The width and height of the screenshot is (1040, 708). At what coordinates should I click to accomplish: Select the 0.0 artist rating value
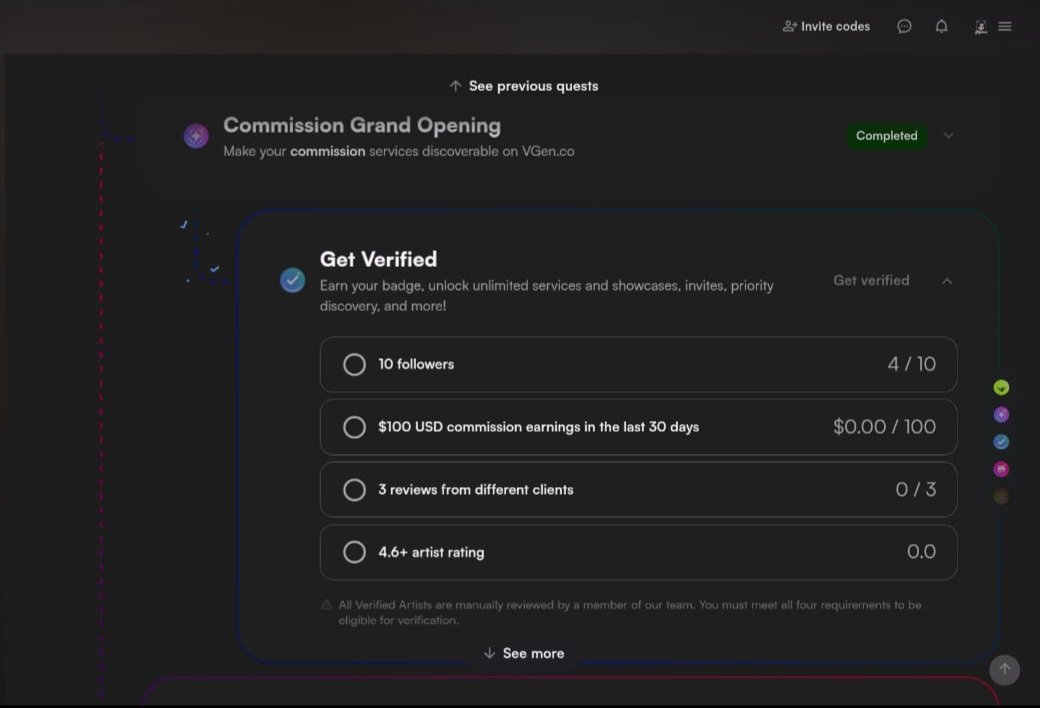(x=921, y=552)
